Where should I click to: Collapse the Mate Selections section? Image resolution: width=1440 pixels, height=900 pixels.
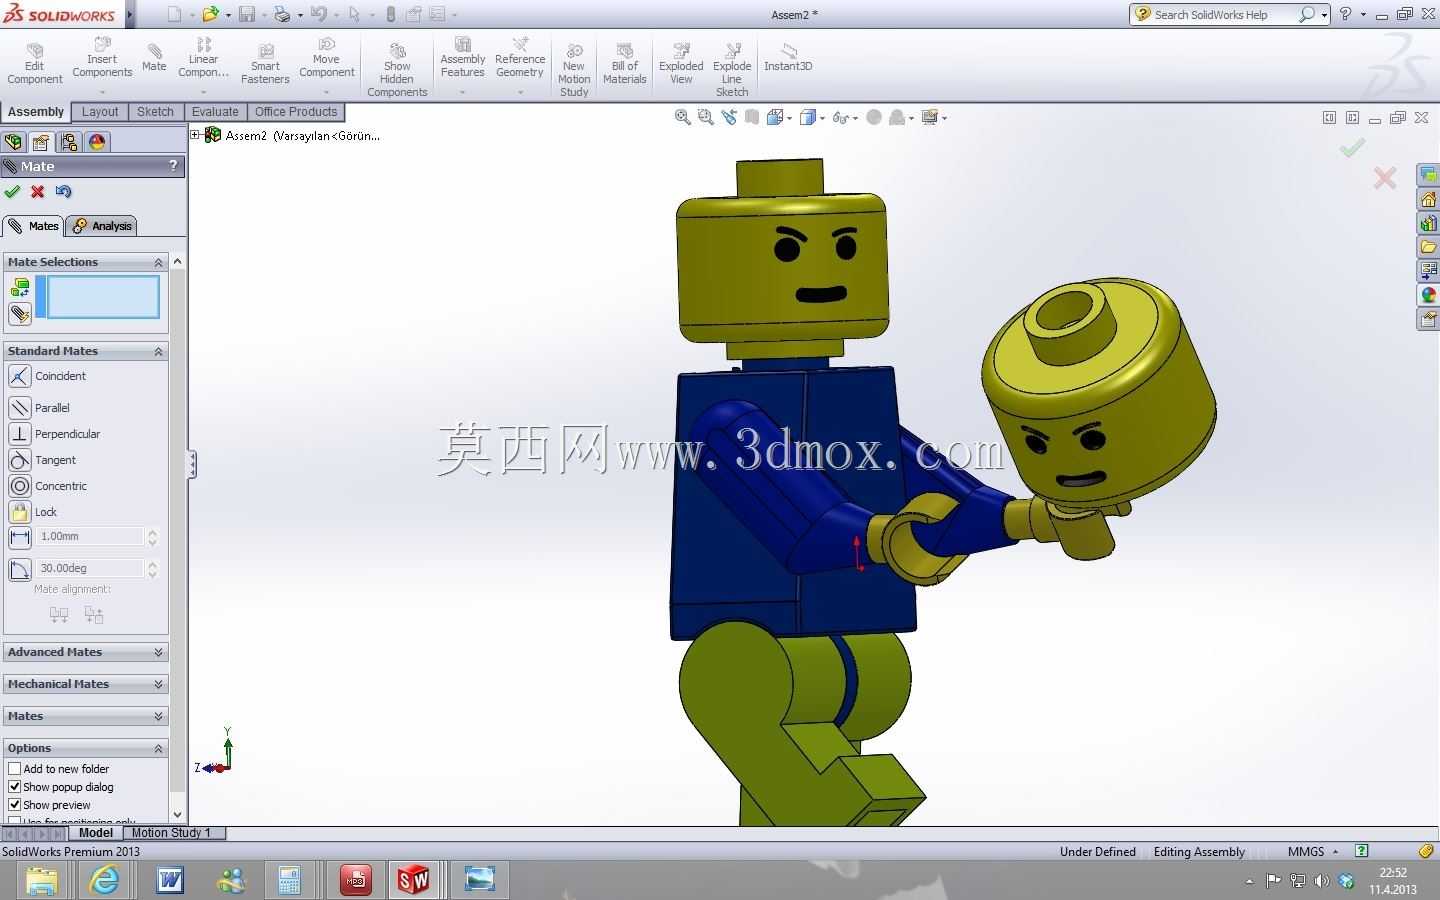pyautogui.click(x=158, y=262)
